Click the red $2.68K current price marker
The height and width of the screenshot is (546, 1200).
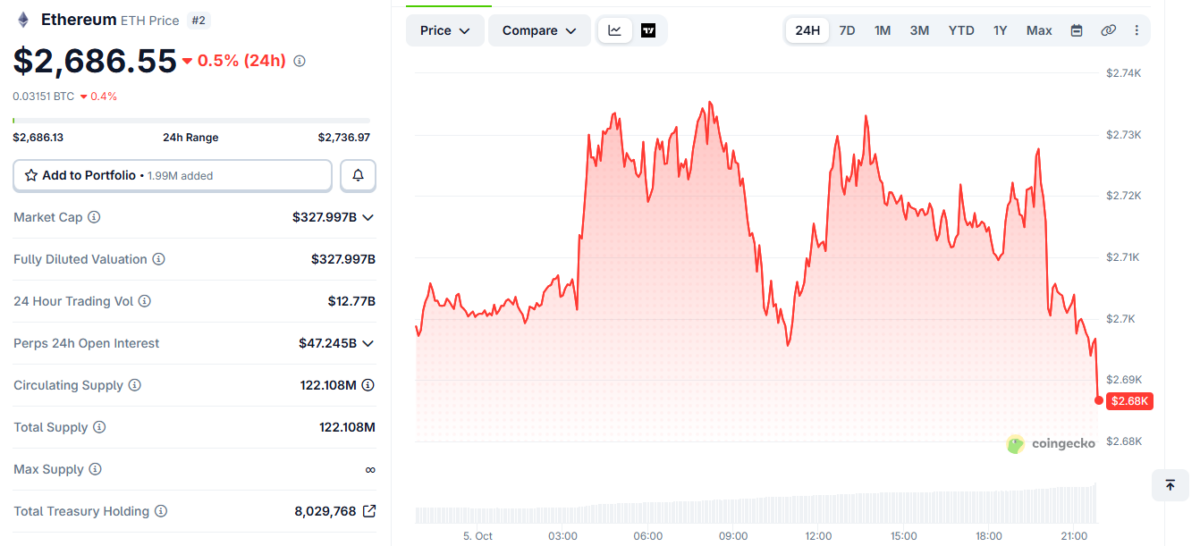pos(1130,401)
